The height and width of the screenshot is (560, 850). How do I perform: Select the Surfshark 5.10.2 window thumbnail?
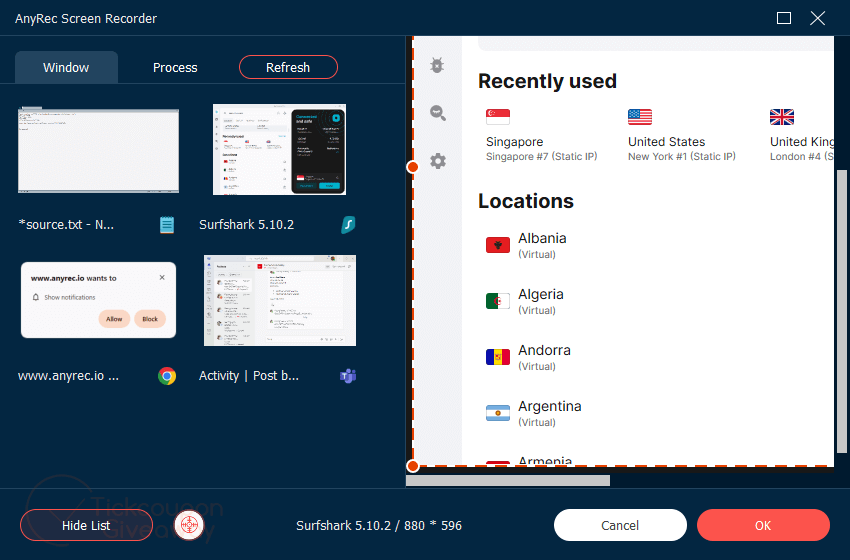tap(279, 150)
